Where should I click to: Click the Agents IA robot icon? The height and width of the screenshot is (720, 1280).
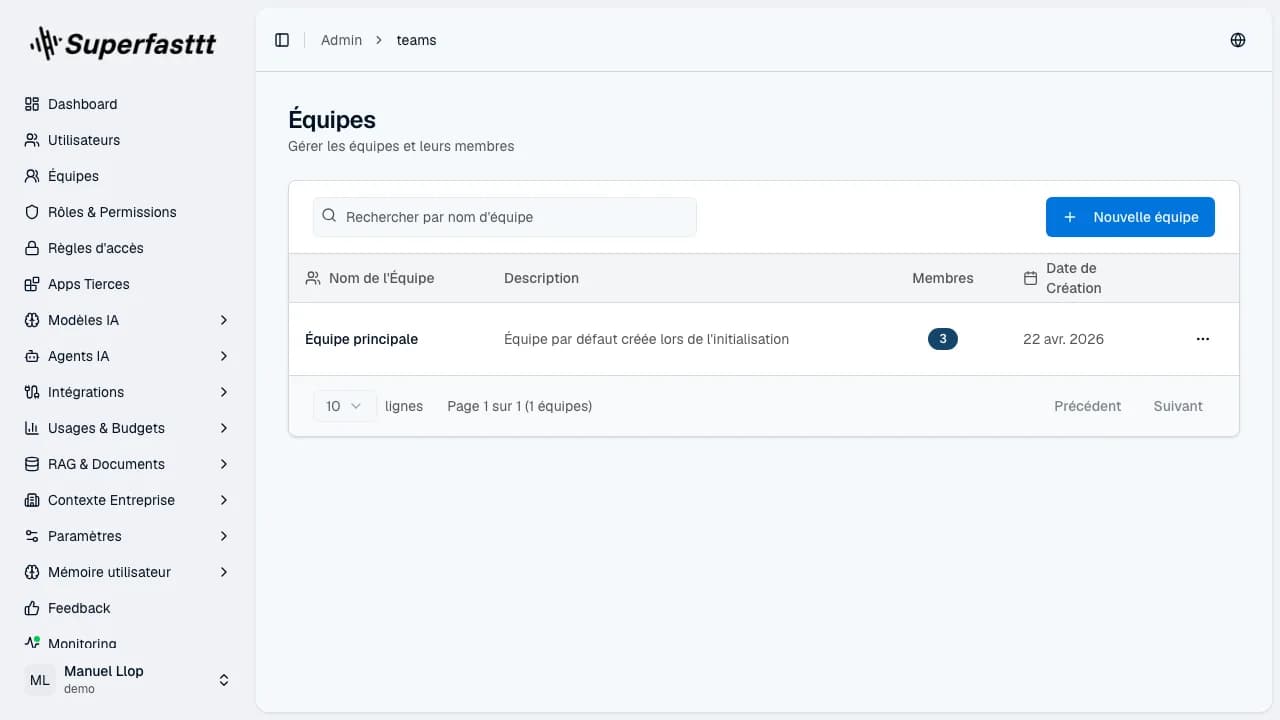click(32, 356)
